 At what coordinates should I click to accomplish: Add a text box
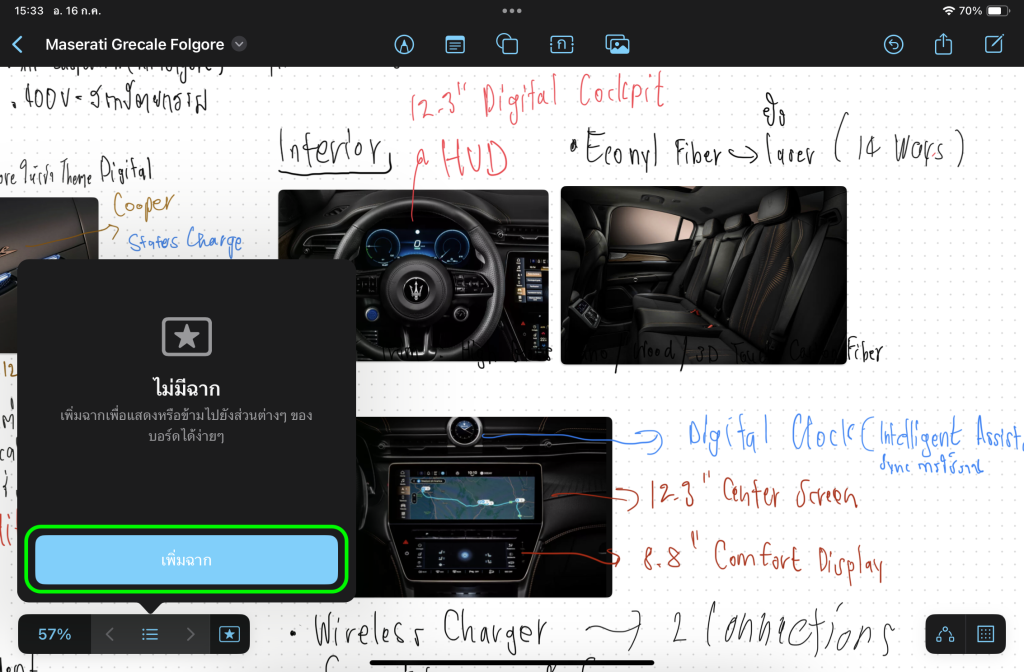click(x=561, y=44)
